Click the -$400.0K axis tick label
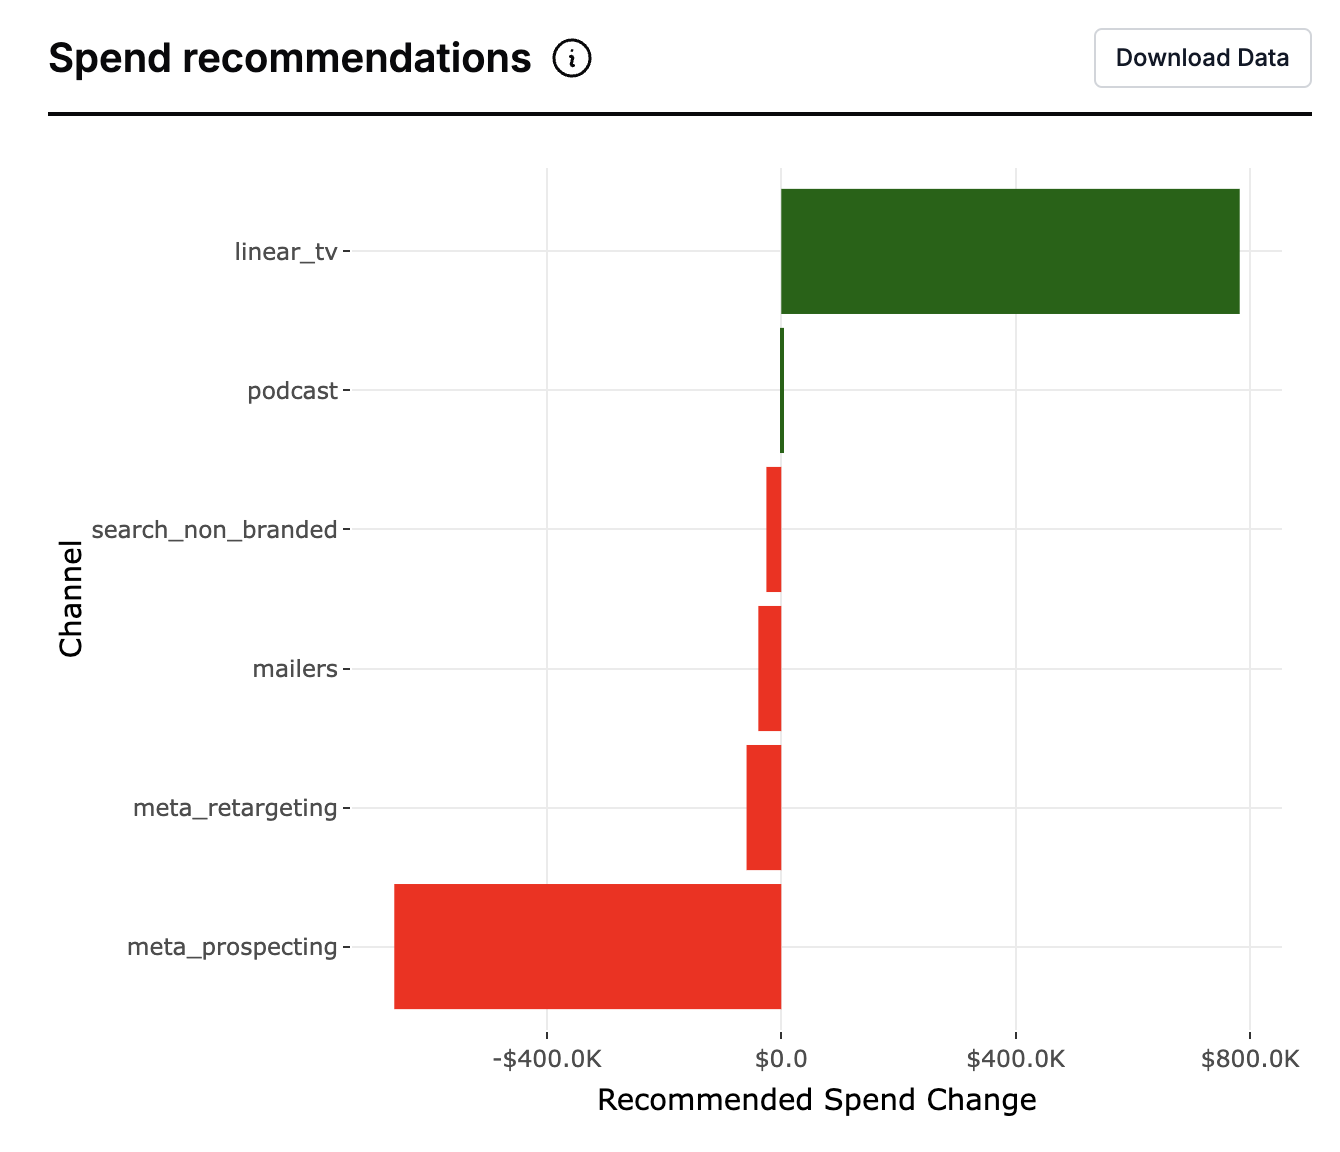This screenshot has height=1152, width=1340. pyautogui.click(x=547, y=1059)
